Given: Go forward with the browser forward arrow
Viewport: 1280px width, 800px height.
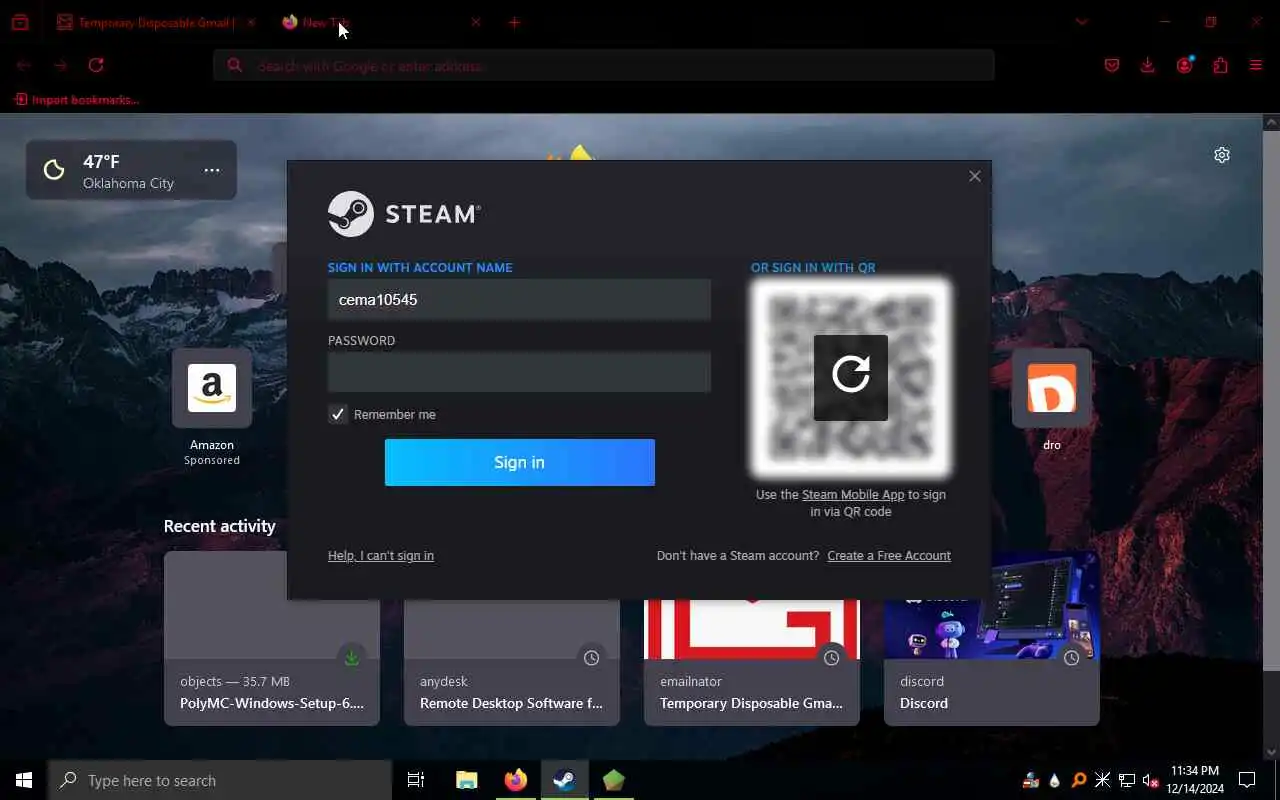Looking at the screenshot, I should 60,65.
